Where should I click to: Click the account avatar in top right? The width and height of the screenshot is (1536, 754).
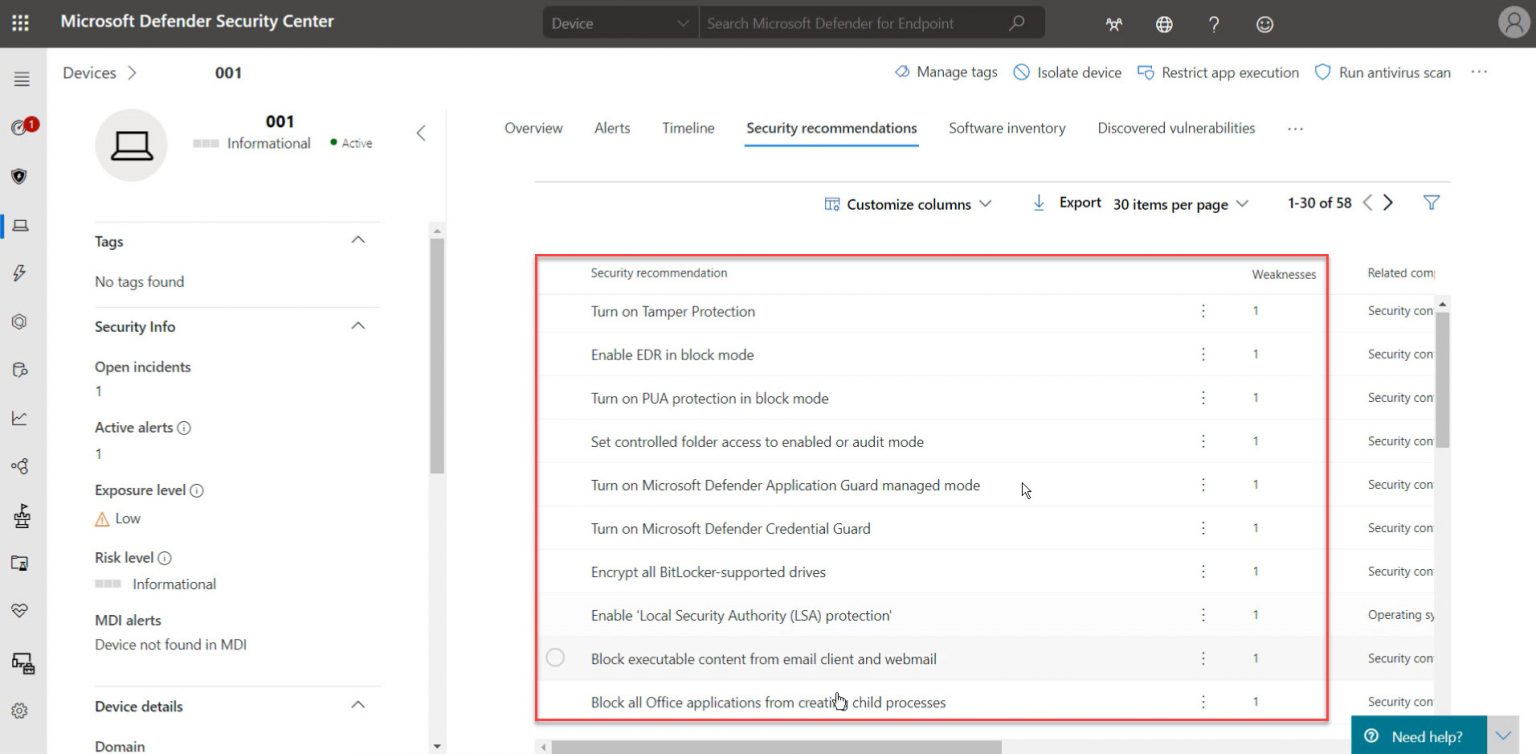coord(1513,22)
